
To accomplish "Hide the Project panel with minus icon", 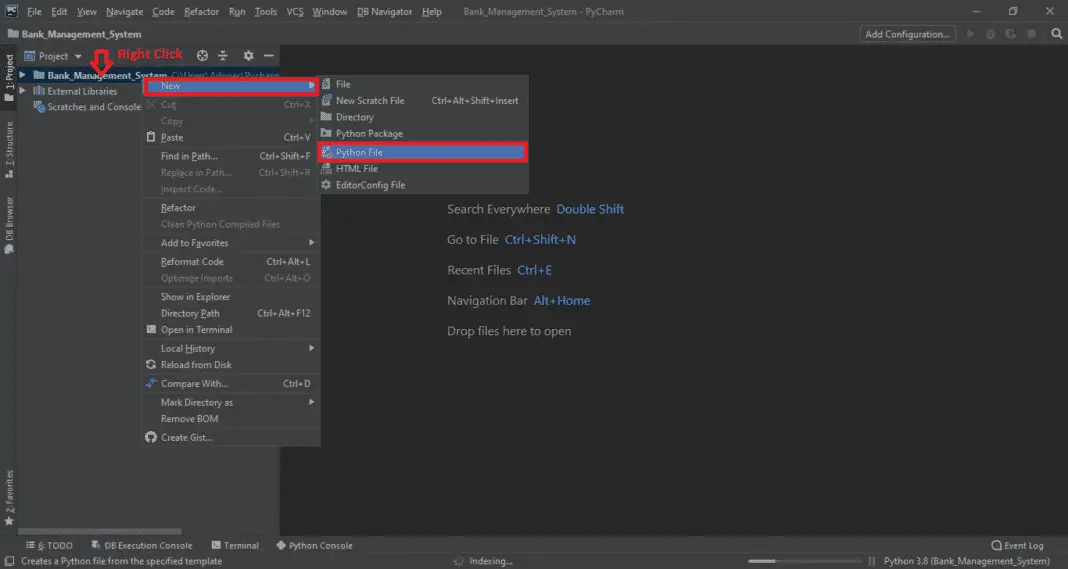I will click(x=268, y=56).
